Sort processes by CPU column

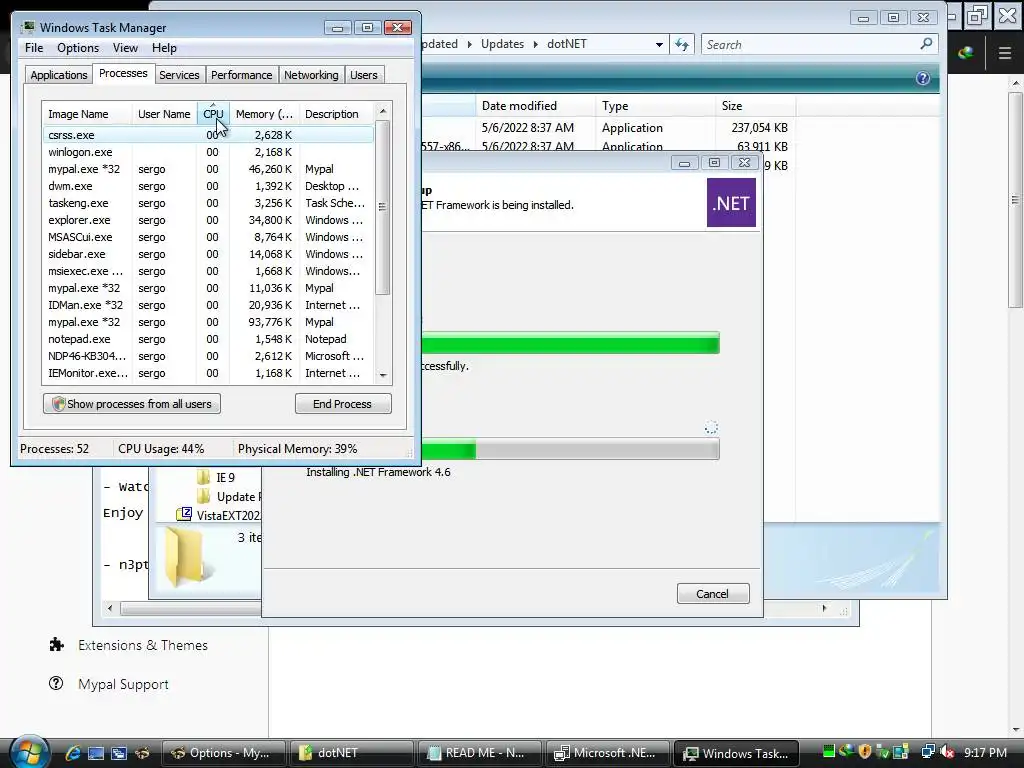(214, 114)
